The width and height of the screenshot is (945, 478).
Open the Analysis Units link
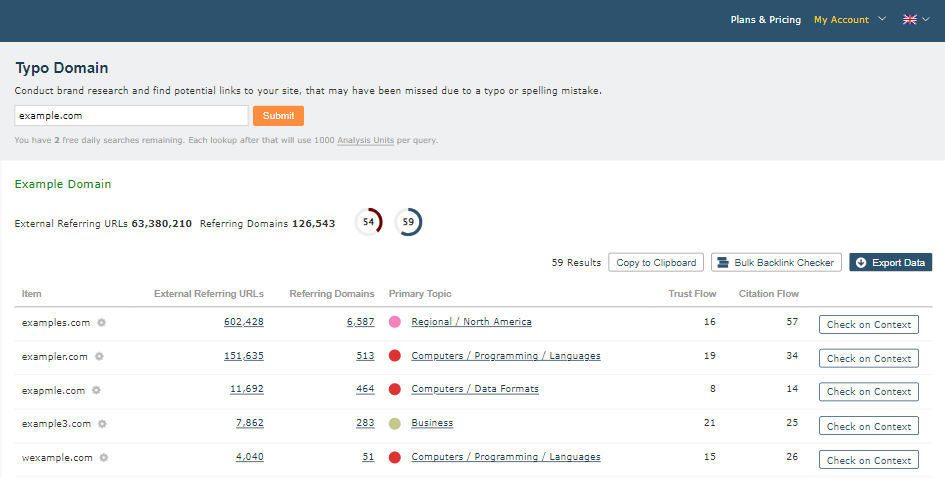point(366,140)
